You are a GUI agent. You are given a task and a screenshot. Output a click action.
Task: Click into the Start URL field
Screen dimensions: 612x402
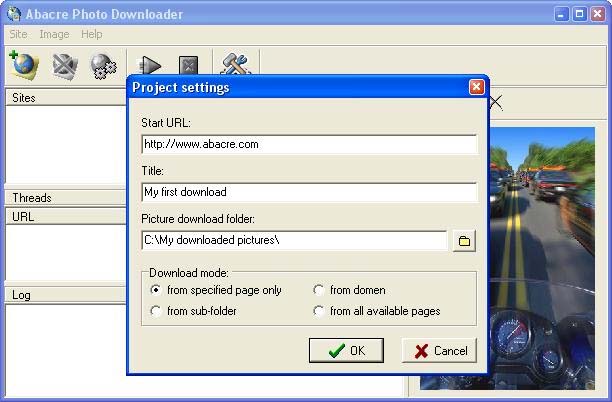(x=308, y=144)
